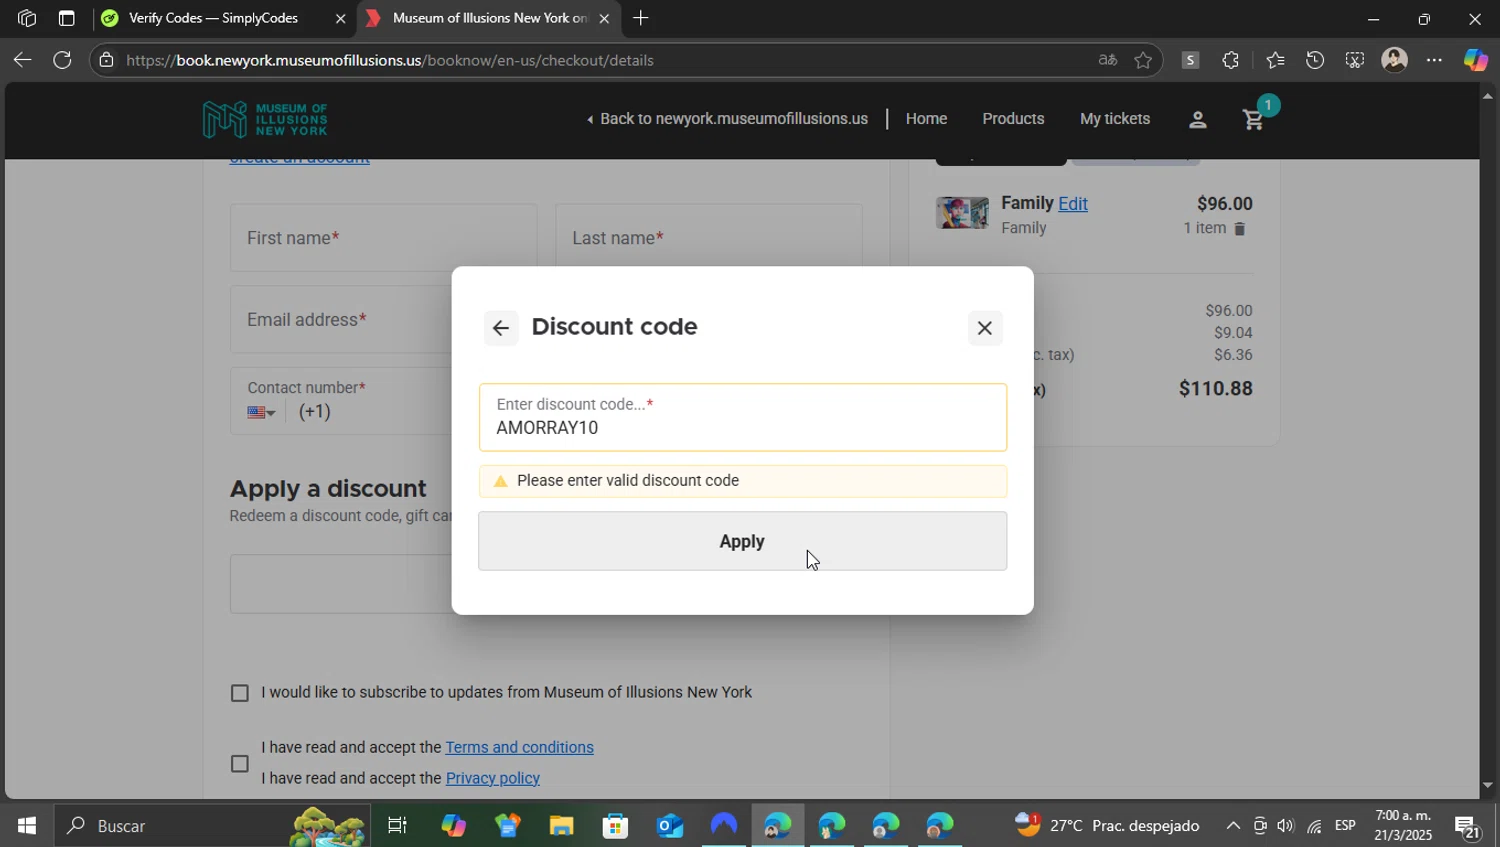The height and width of the screenshot is (847, 1500).
Task: Open the browser settings and more menu
Action: [x=1434, y=60]
